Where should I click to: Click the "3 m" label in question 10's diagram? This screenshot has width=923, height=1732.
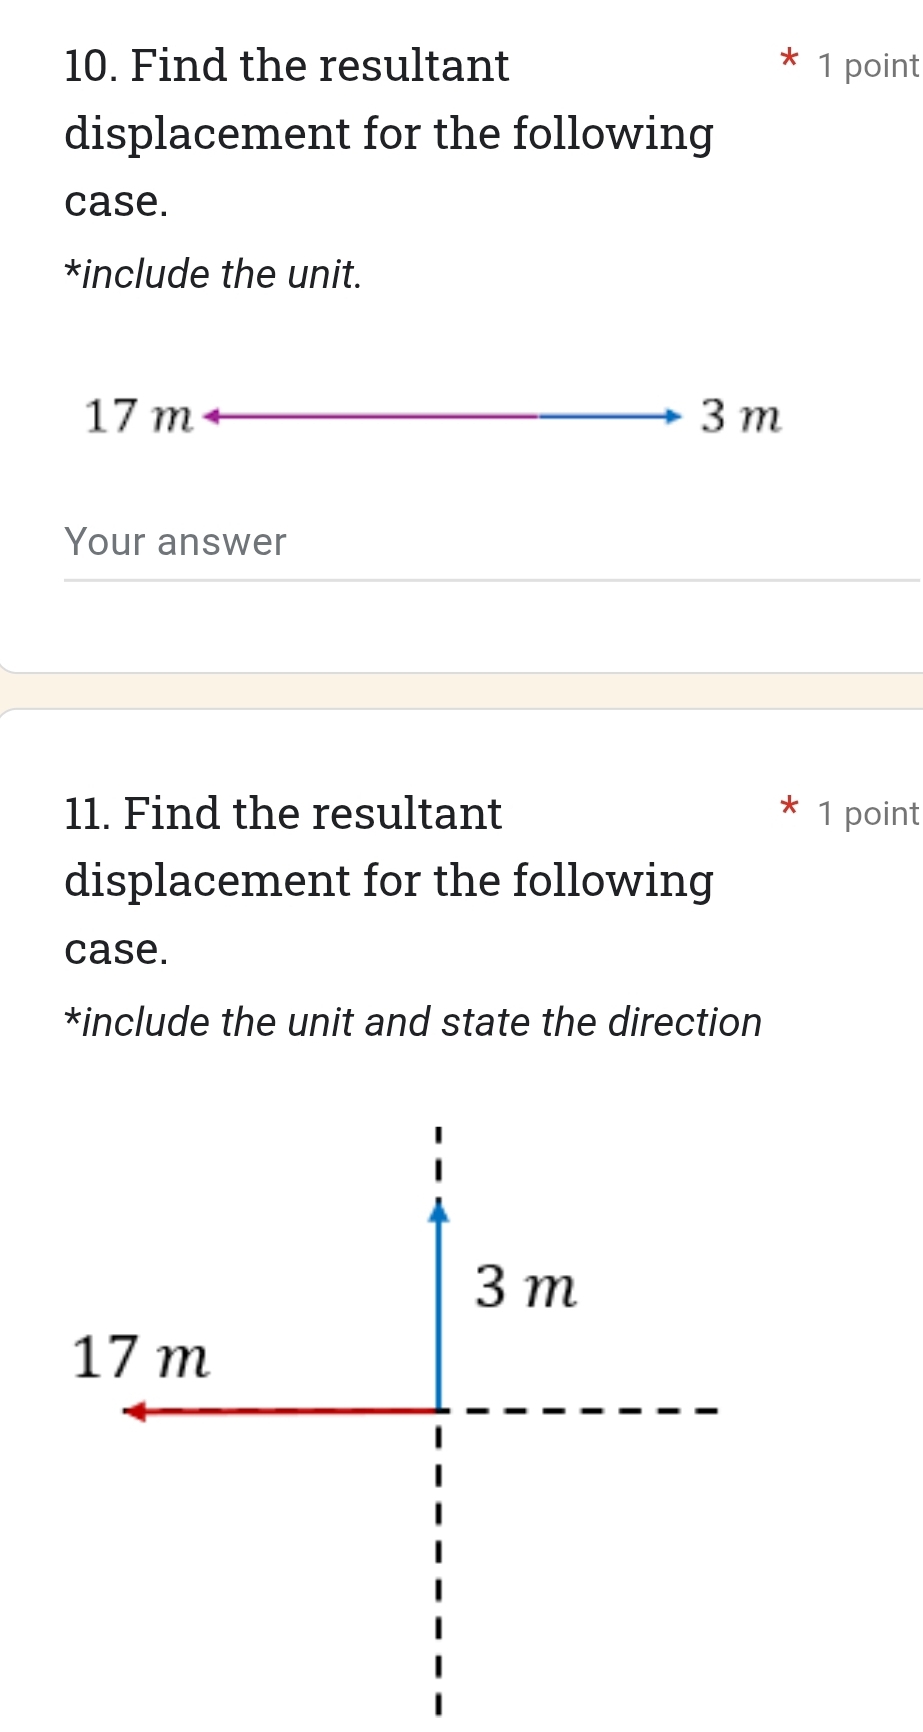(740, 417)
